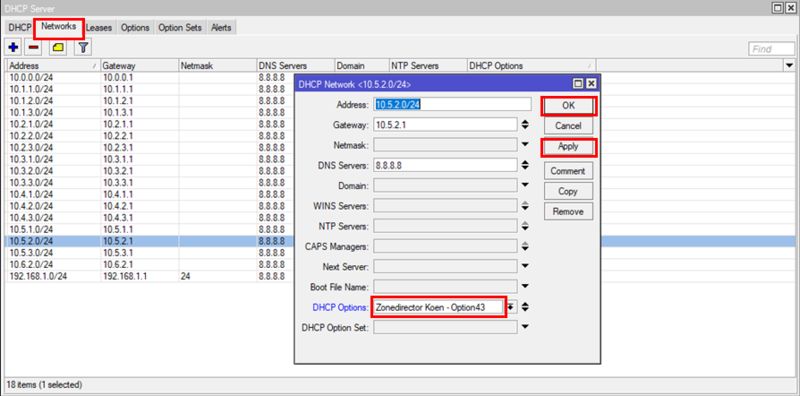Copy the DHCP network entry
This screenshot has width=800, height=396.
pos(568,191)
